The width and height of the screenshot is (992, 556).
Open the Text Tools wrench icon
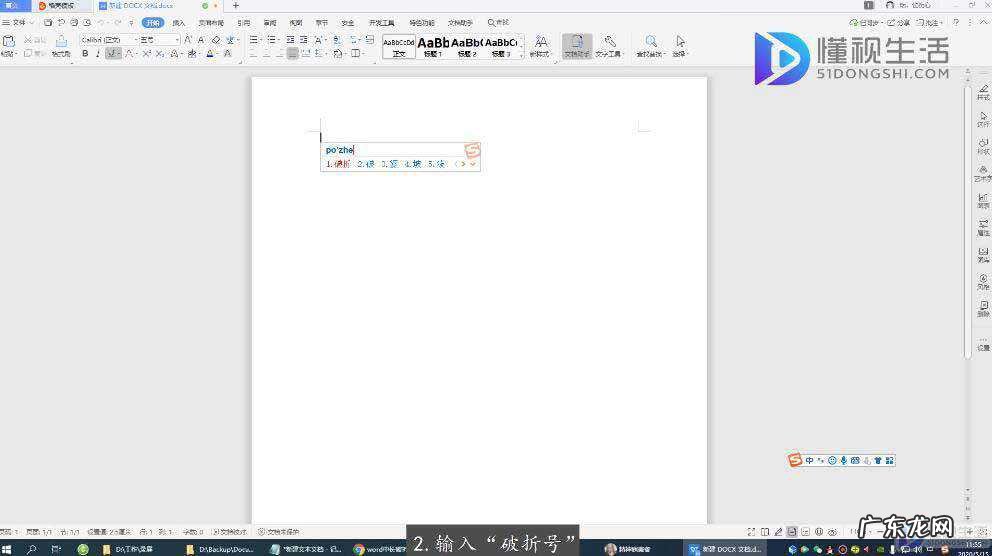point(609,42)
